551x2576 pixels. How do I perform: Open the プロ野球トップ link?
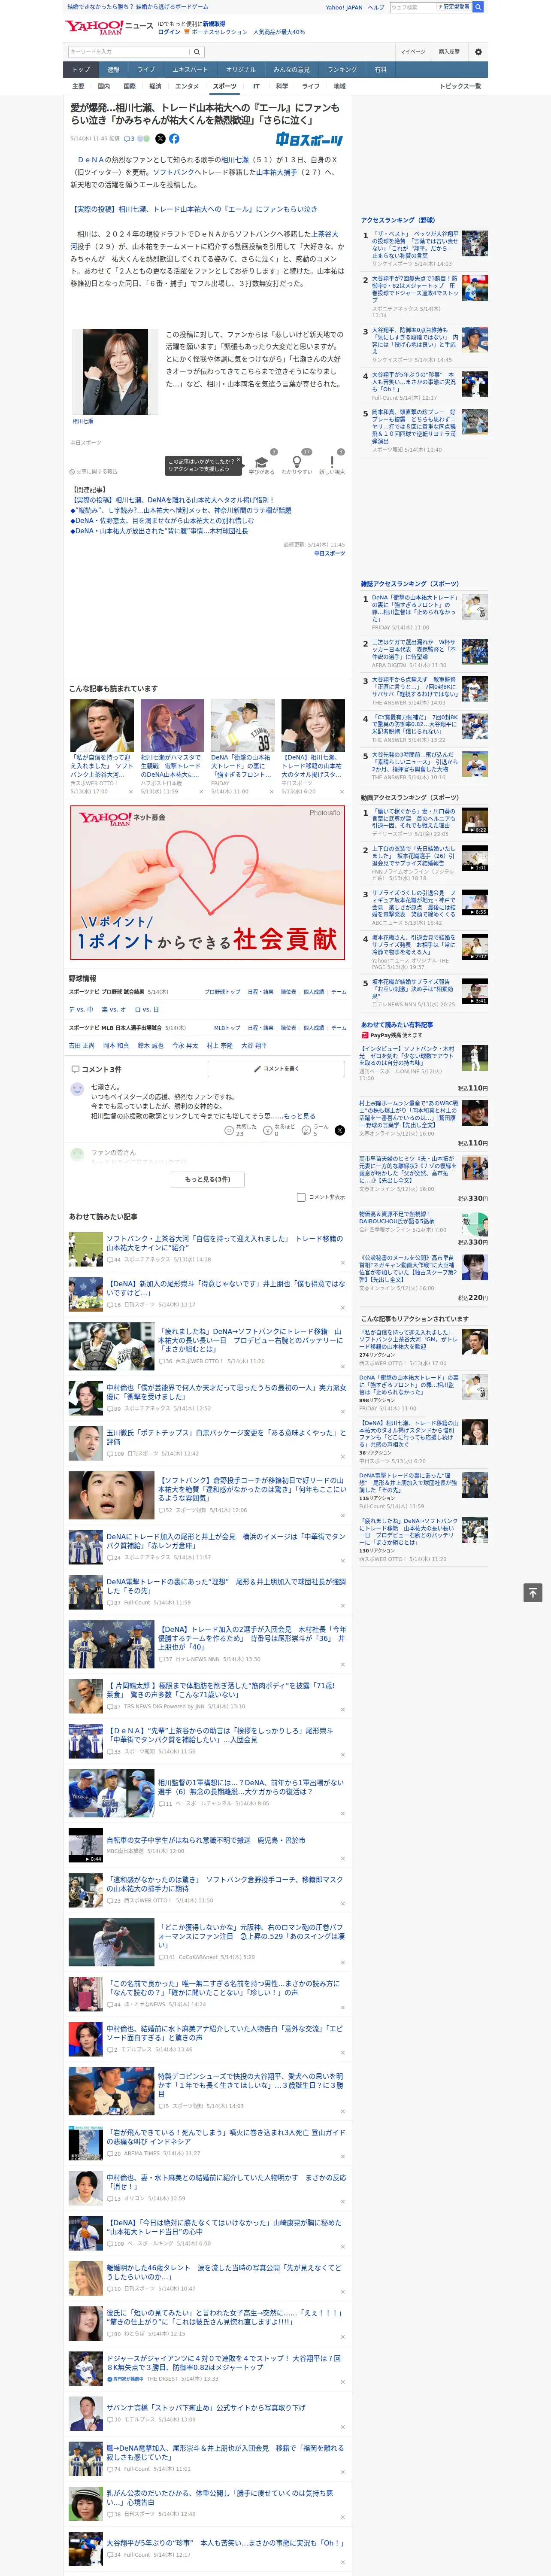[222, 992]
